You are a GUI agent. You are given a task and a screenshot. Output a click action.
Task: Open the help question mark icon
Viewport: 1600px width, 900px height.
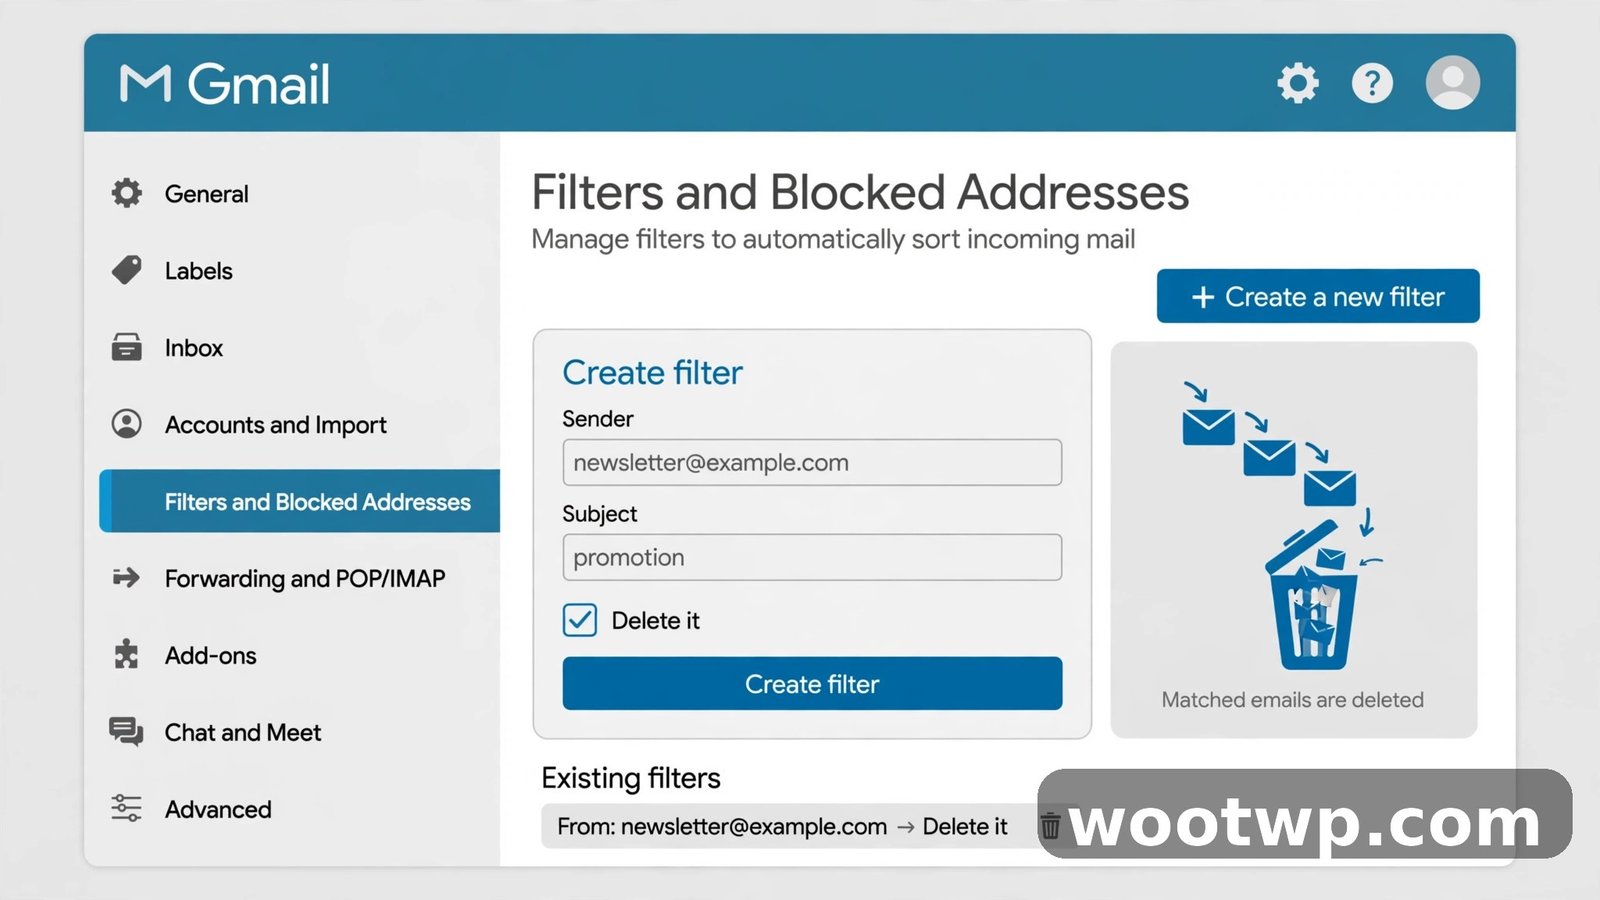pyautogui.click(x=1372, y=83)
